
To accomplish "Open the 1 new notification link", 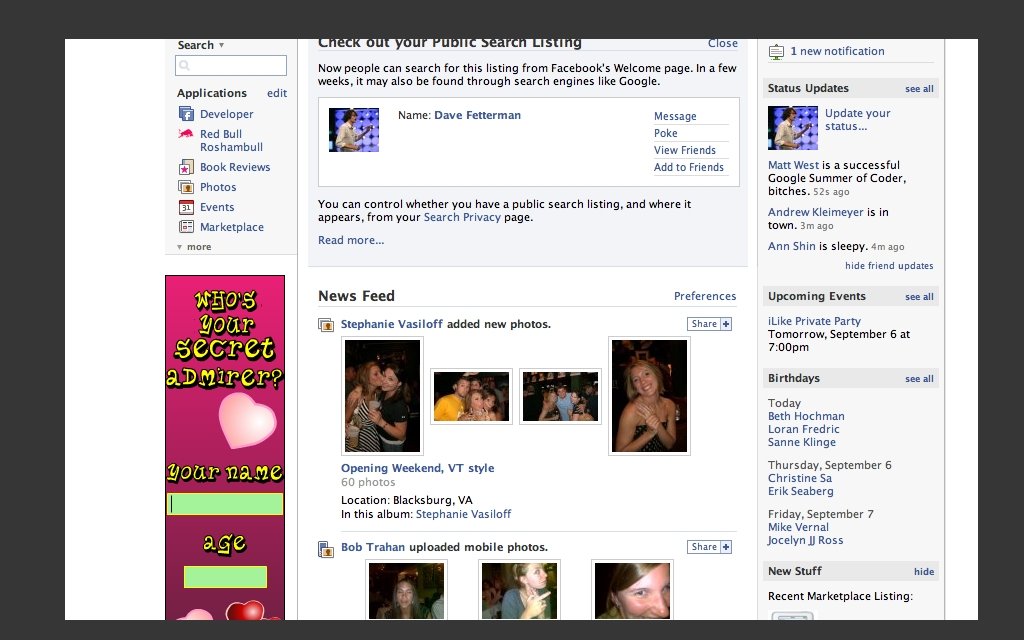I will (837, 51).
